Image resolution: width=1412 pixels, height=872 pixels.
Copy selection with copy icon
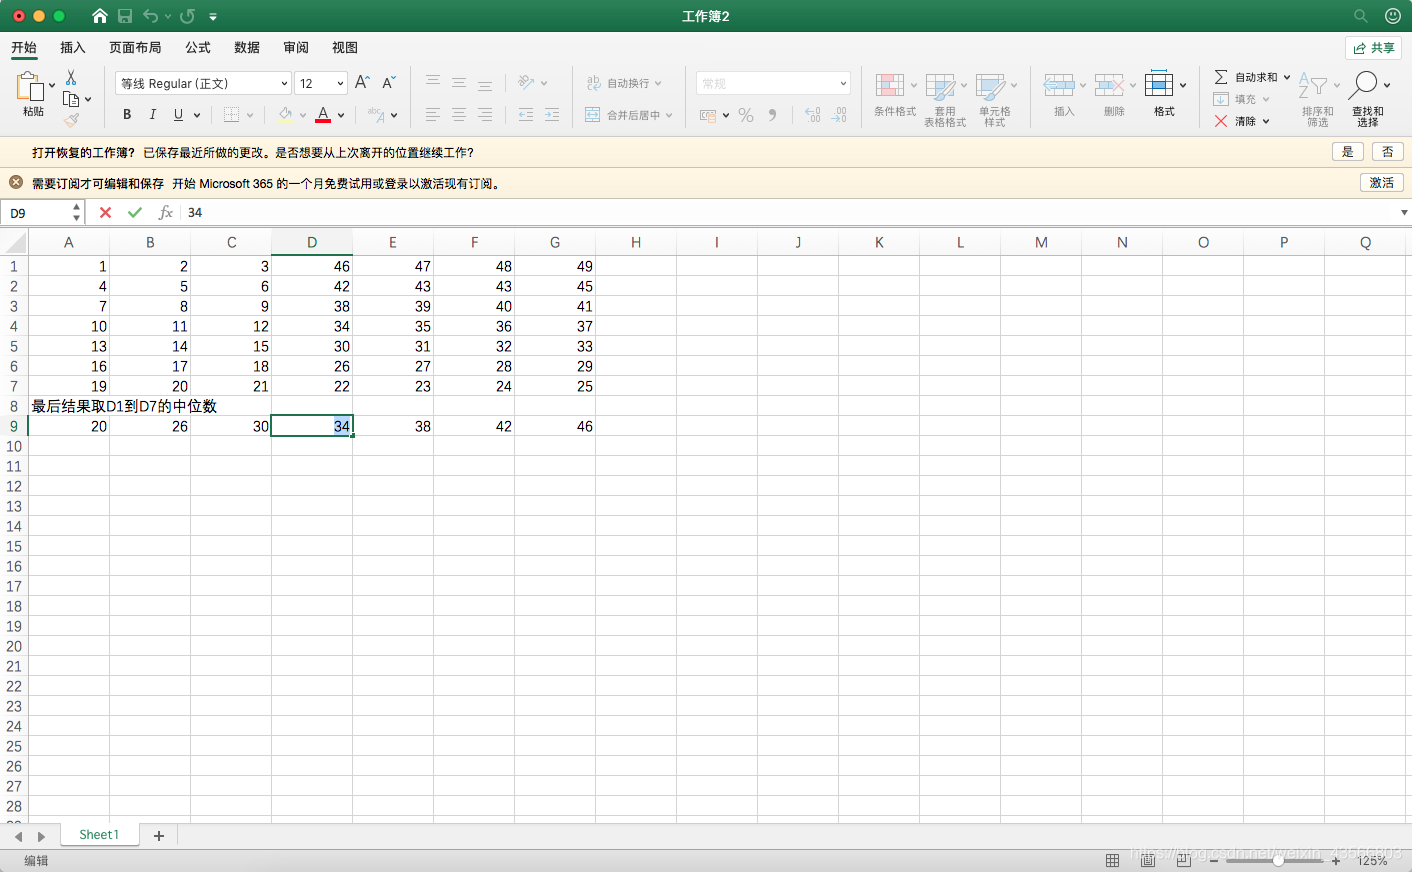[71, 99]
